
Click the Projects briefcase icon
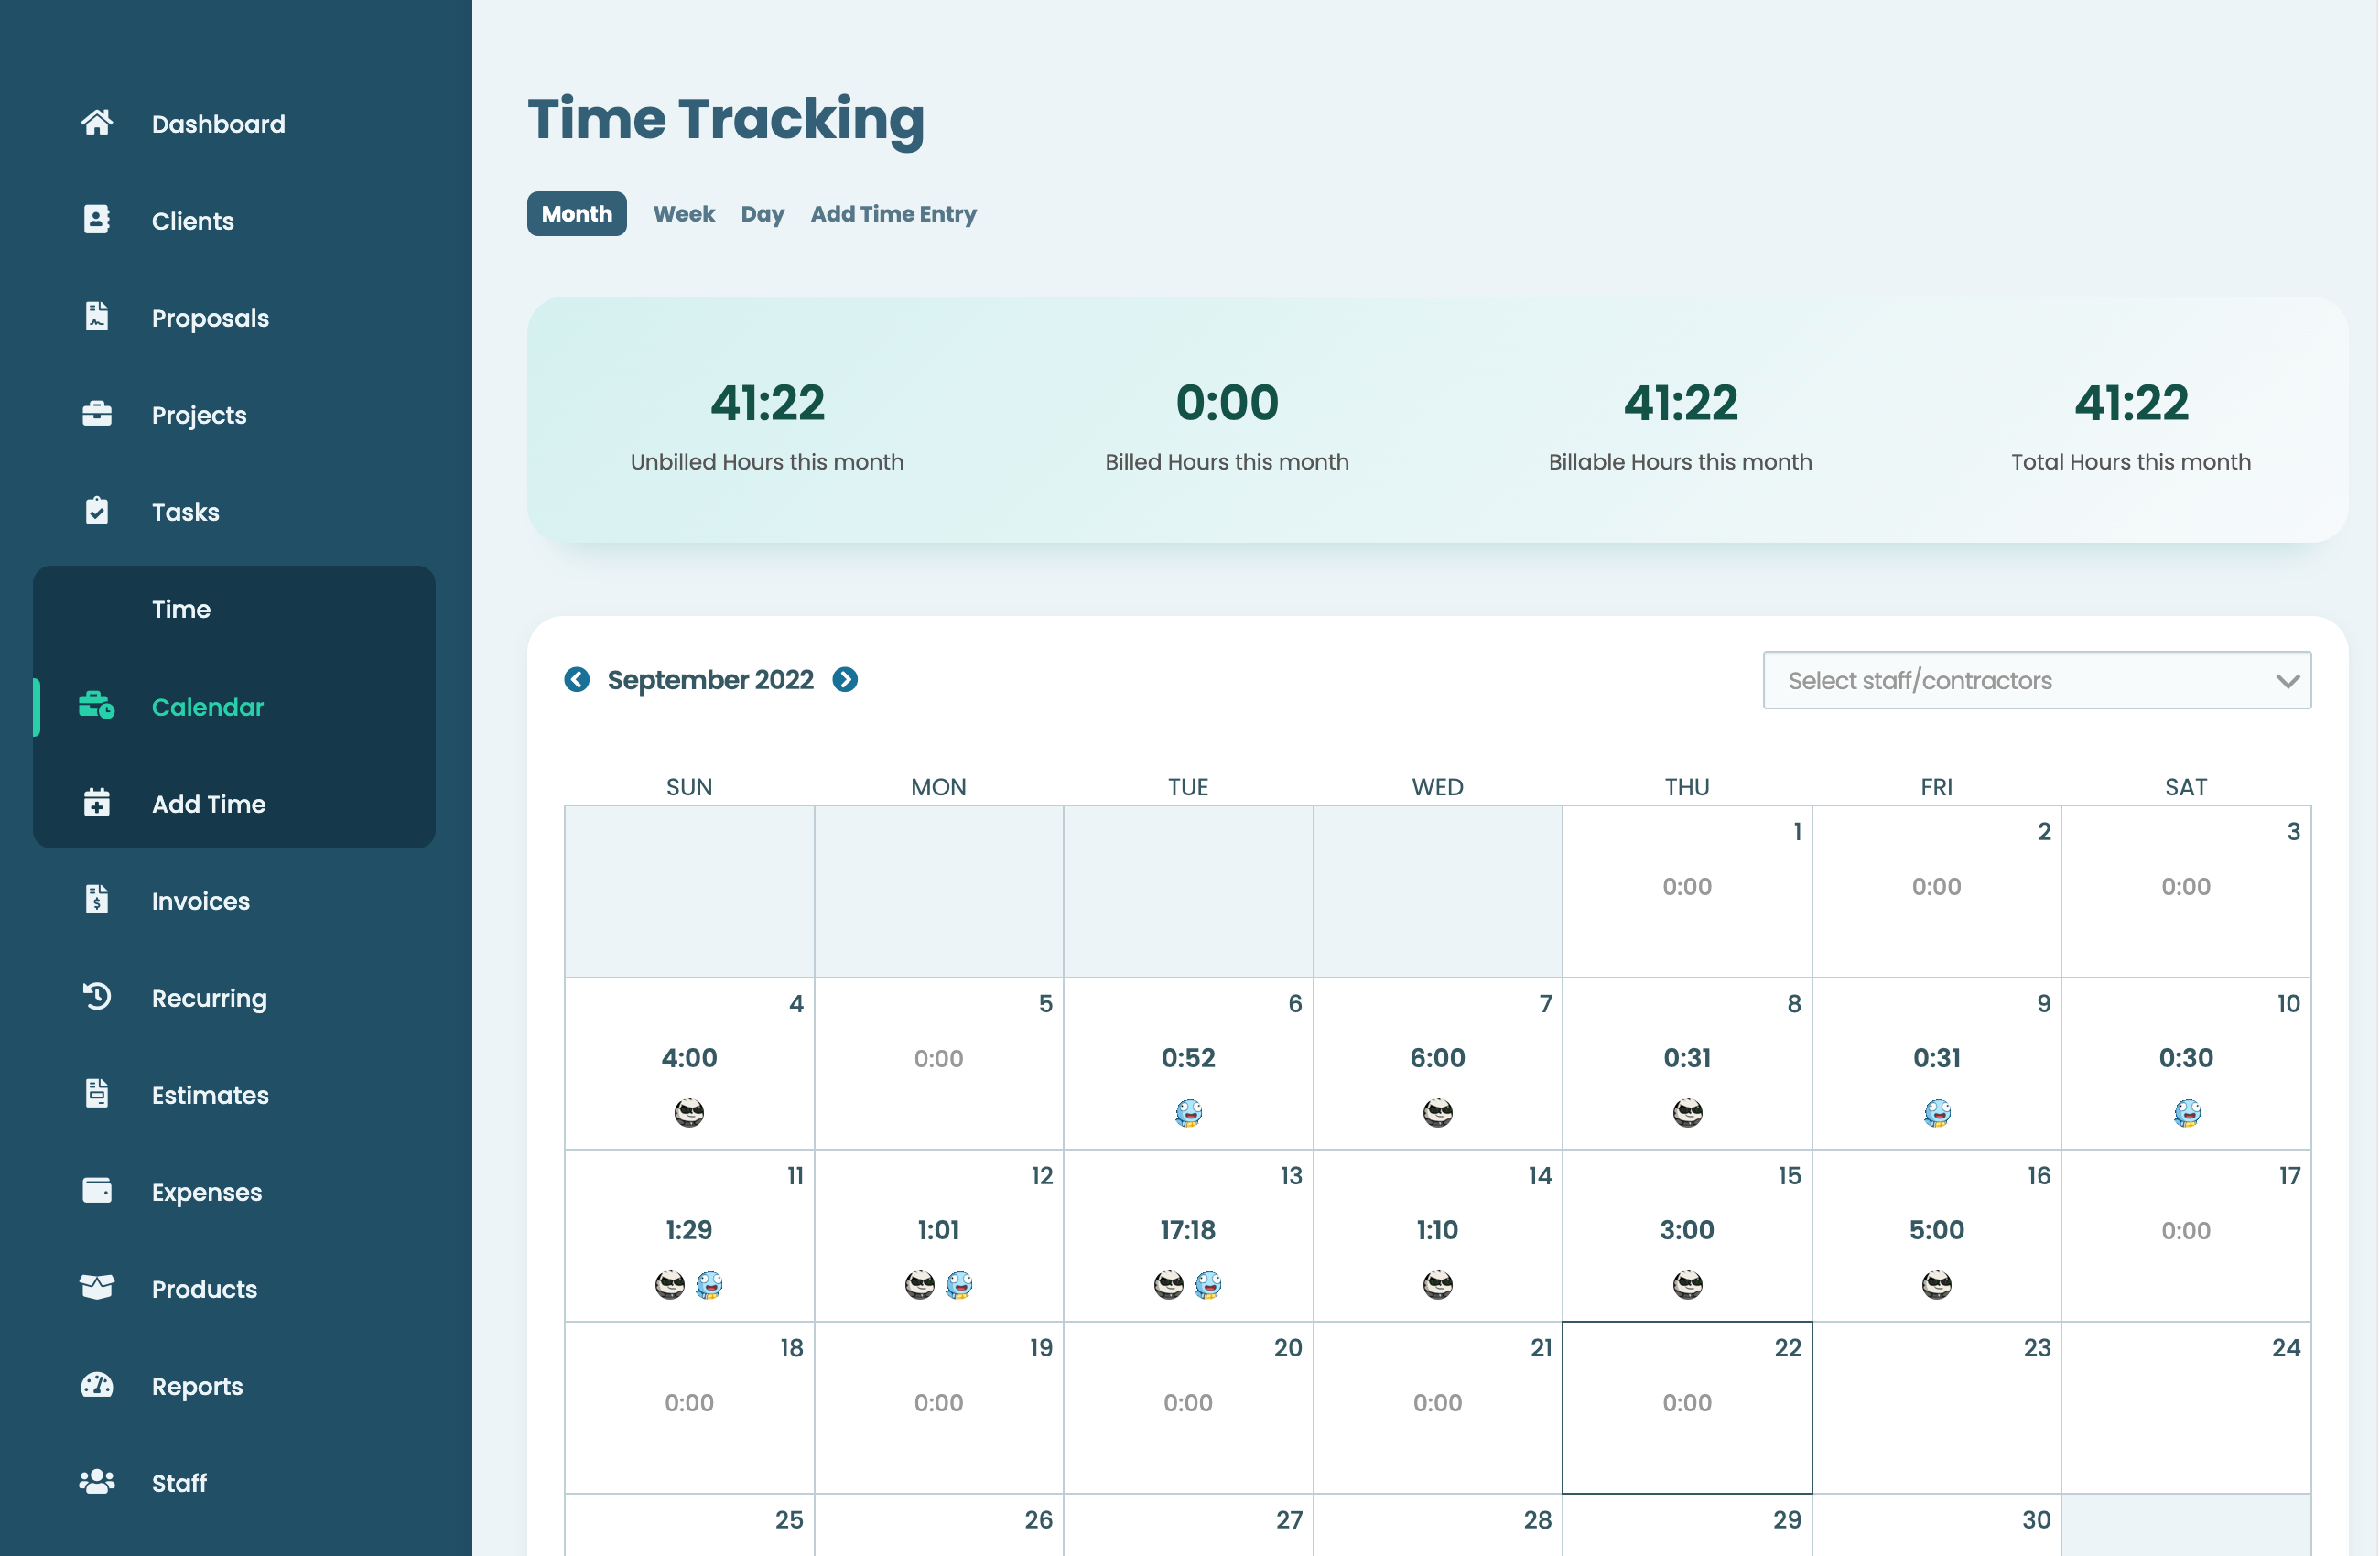(97, 414)
